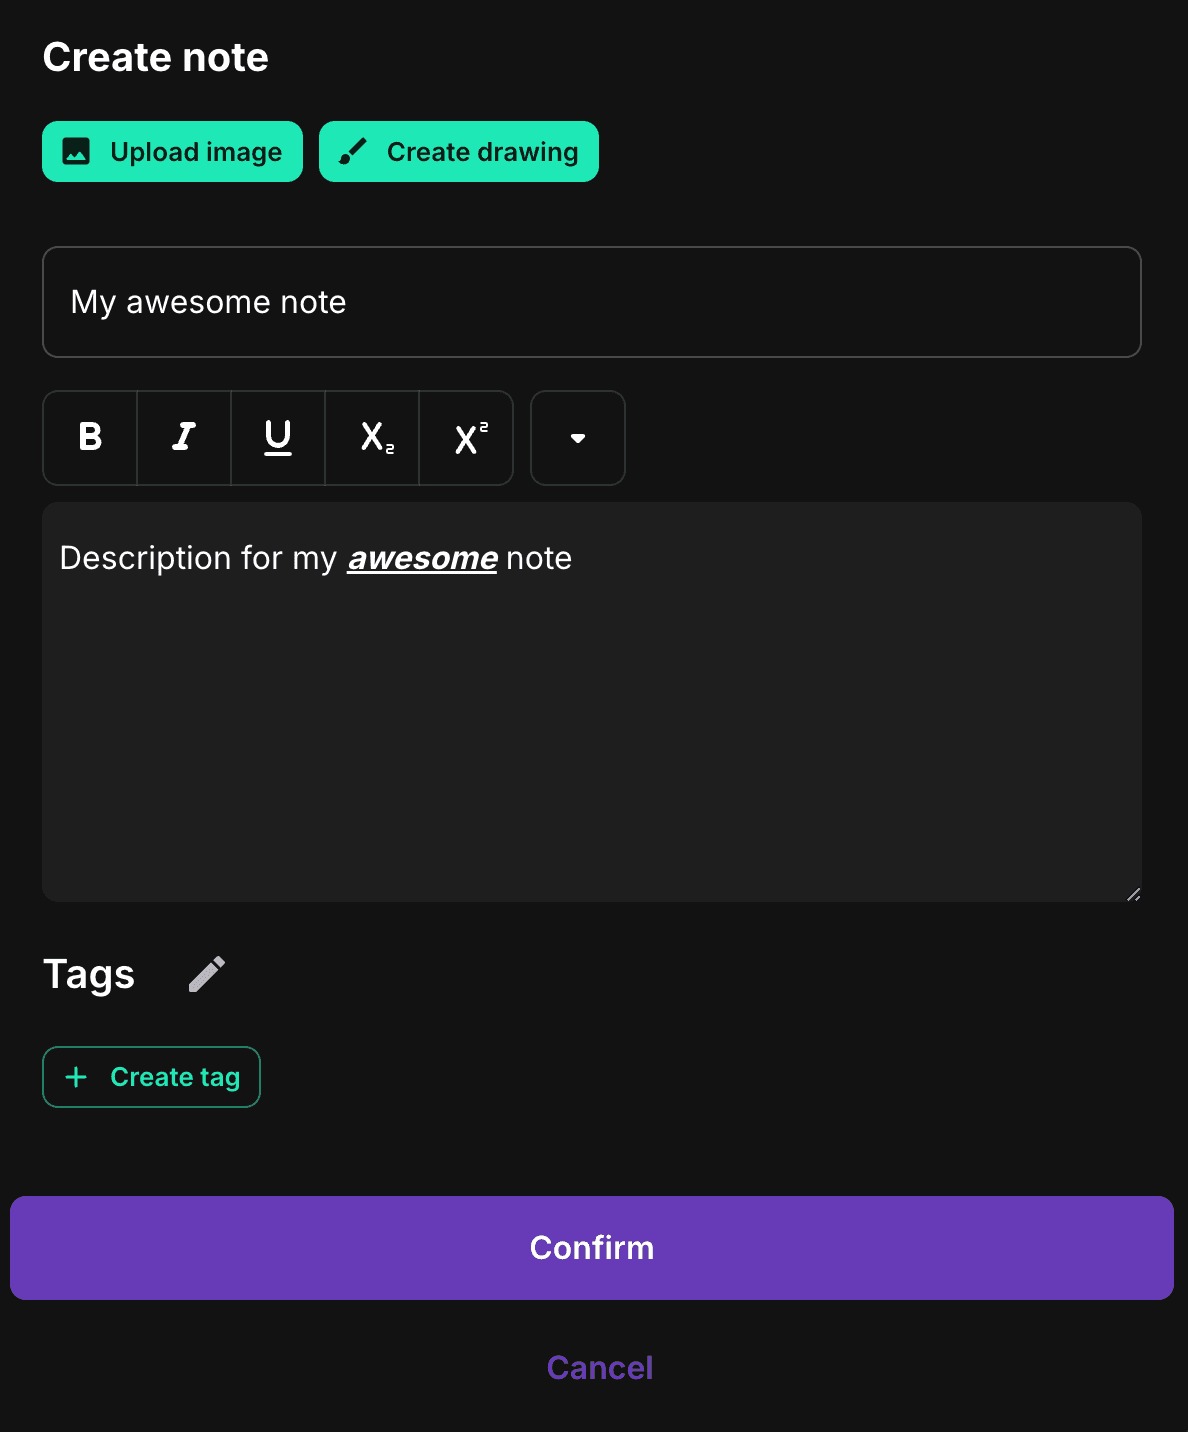The width and height of the screenshot is (1188, 1432).
Task: Toggle underline text formatting
Action: 278,438
